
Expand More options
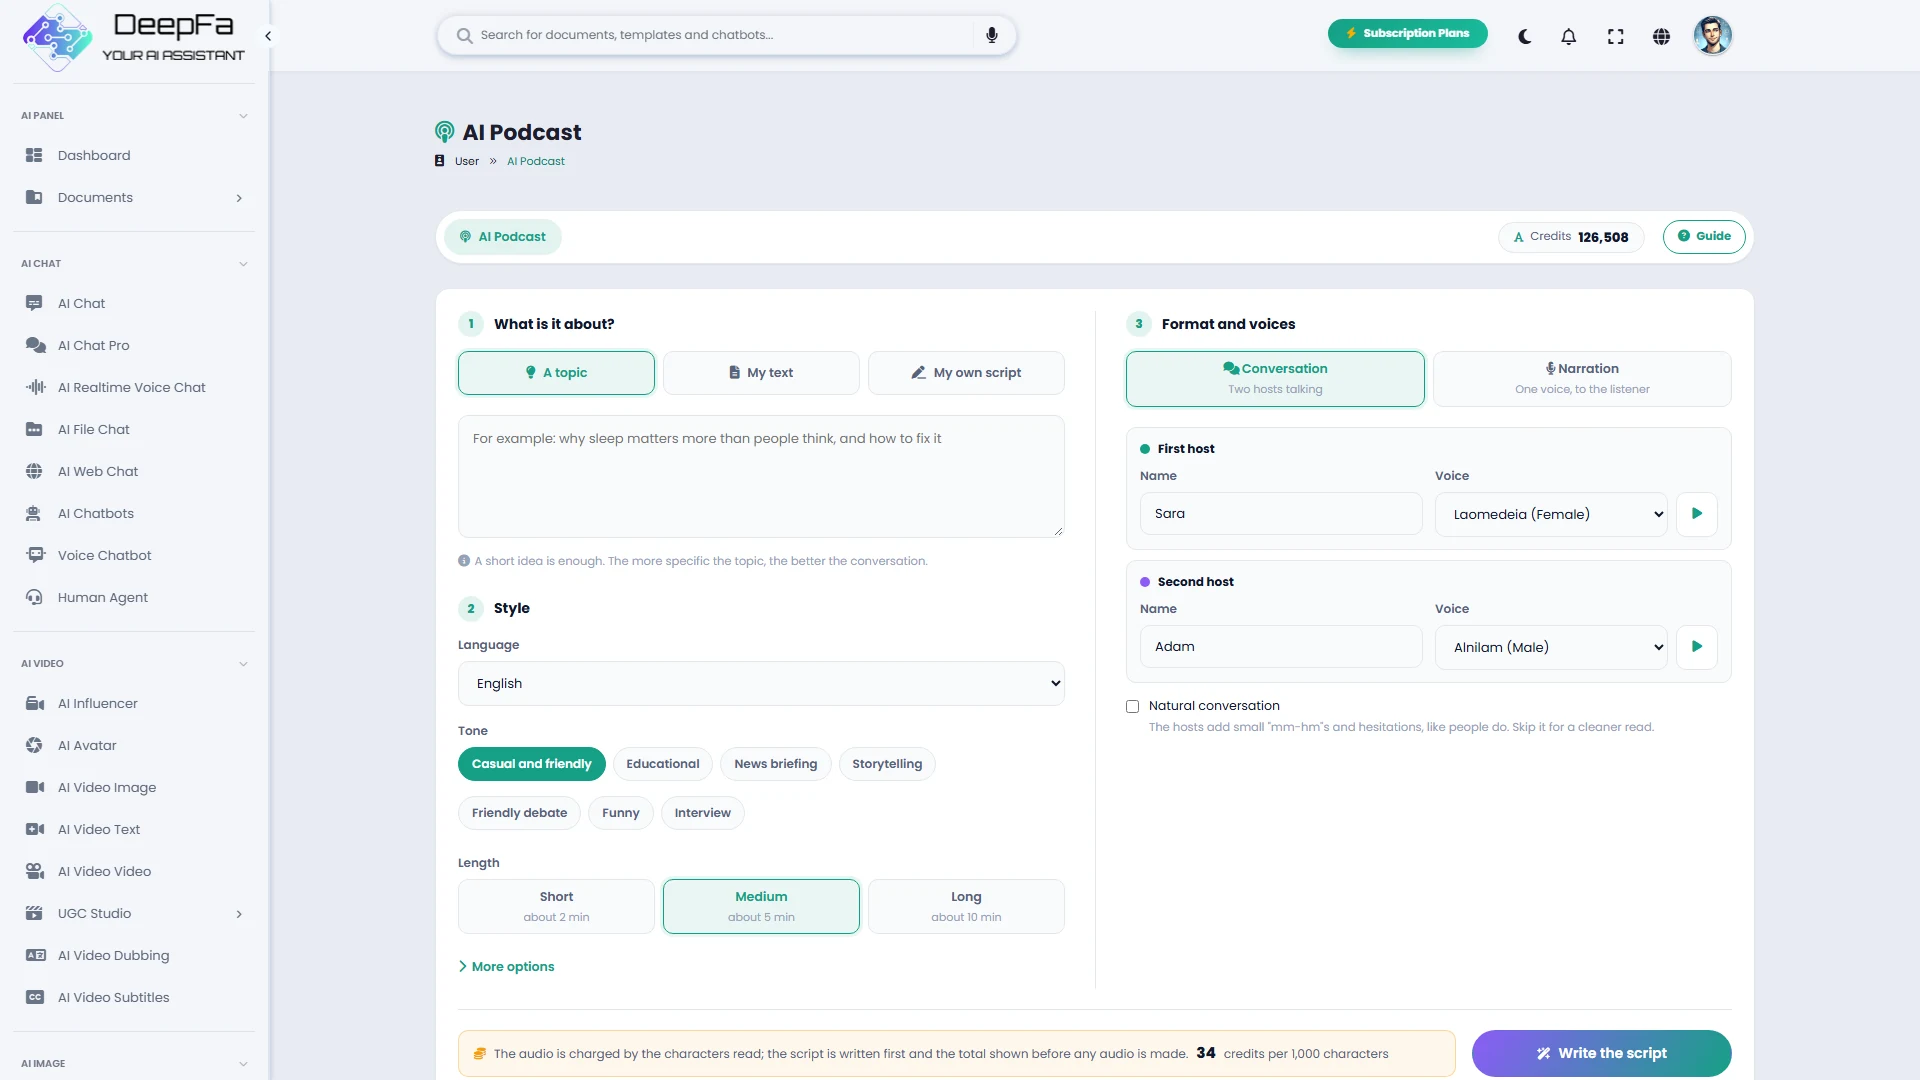point(506,966)
